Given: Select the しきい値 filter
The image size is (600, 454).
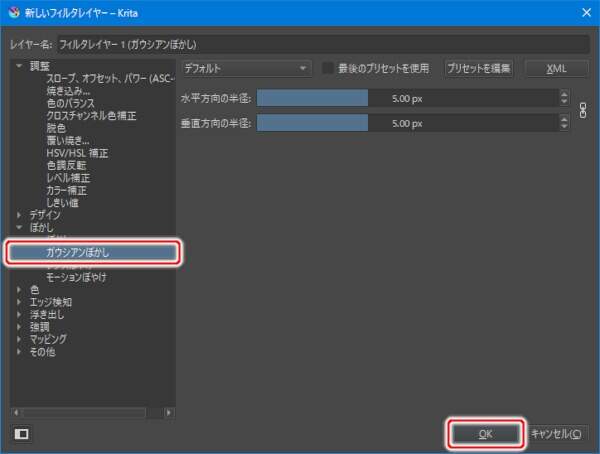Looking at the screenshot, I should [62, 203].
